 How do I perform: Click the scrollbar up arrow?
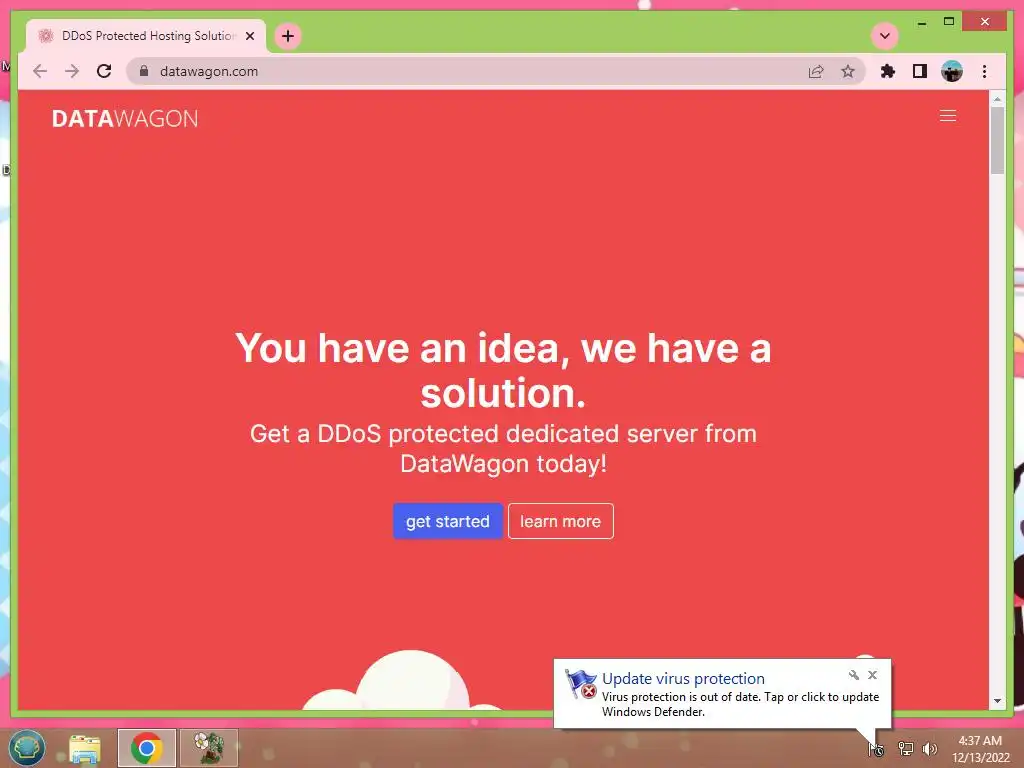tap(997, 99)
